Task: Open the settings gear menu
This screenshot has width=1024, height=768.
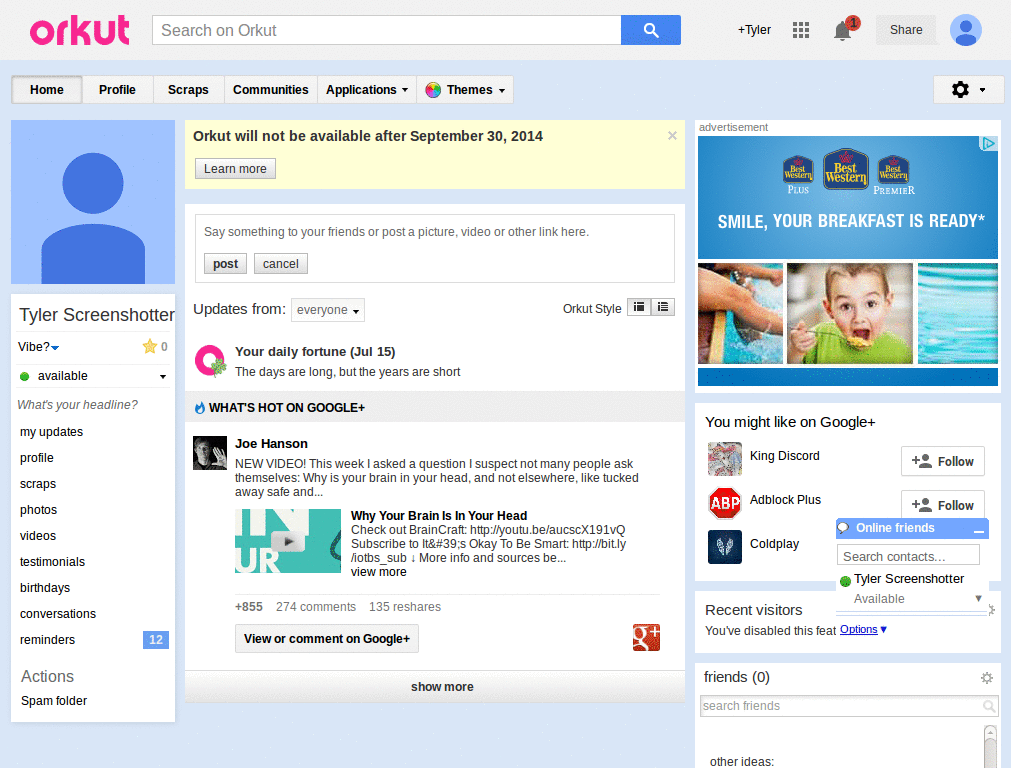Action: (968, 89)
